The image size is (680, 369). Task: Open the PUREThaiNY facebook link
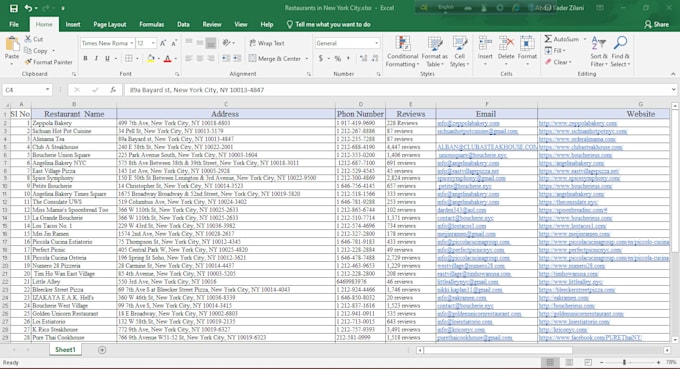click(590, 337)
